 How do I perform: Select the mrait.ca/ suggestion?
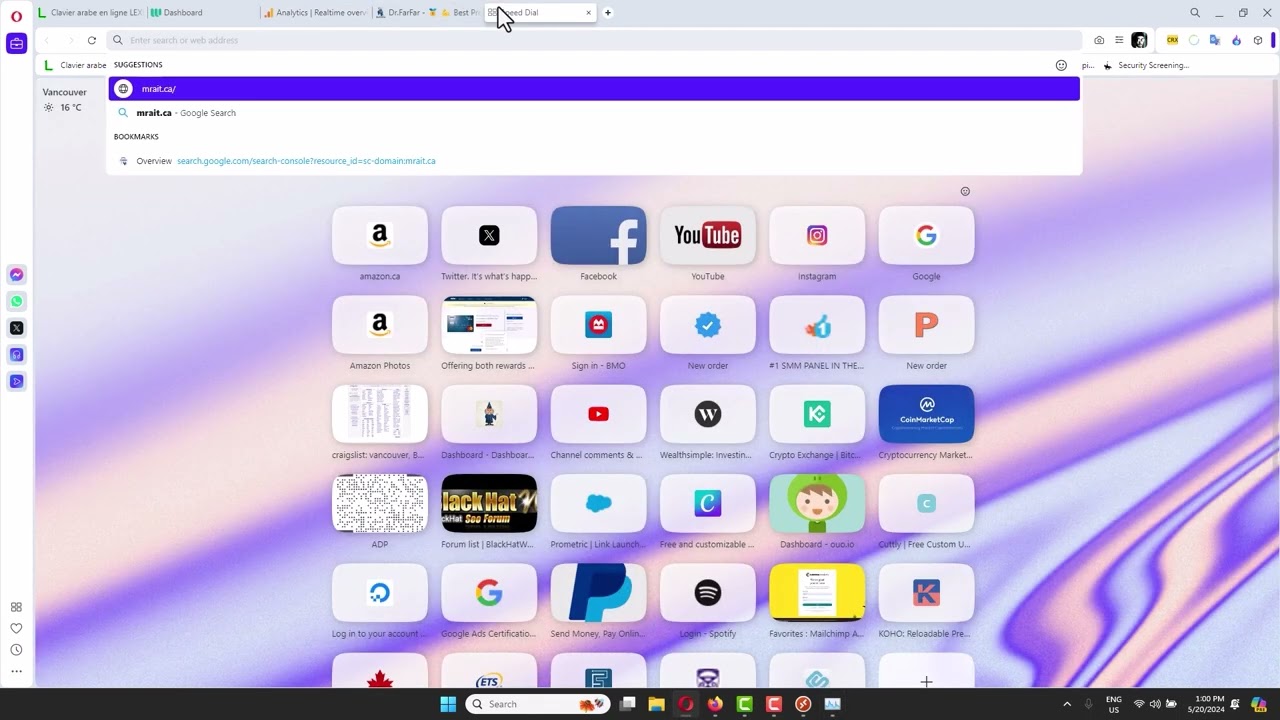pos(594,89)
